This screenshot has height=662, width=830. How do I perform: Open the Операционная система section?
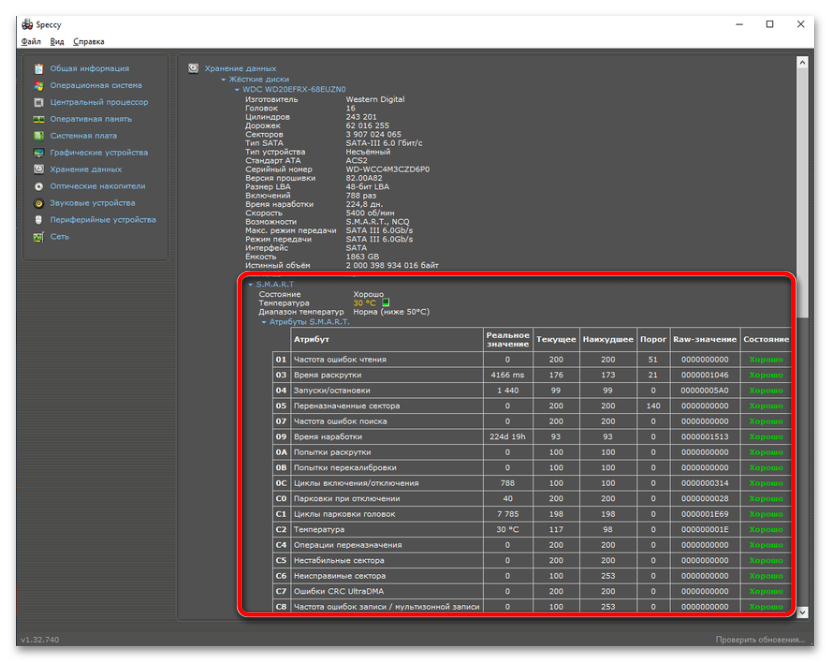coord(96,86)
